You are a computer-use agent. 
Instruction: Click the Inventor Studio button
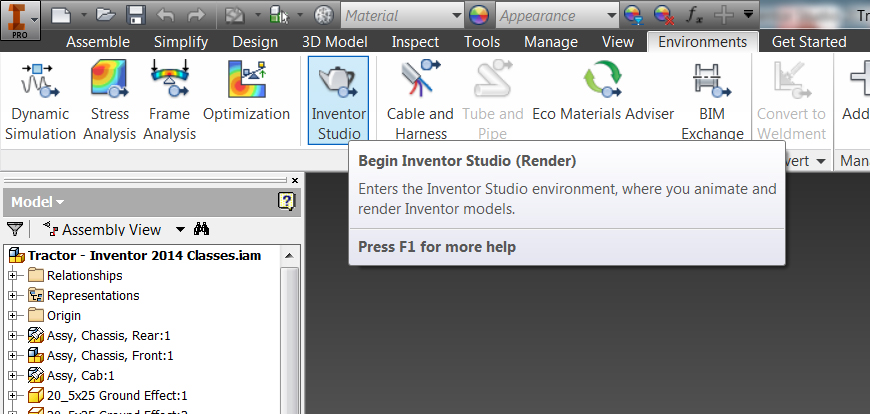338,99
